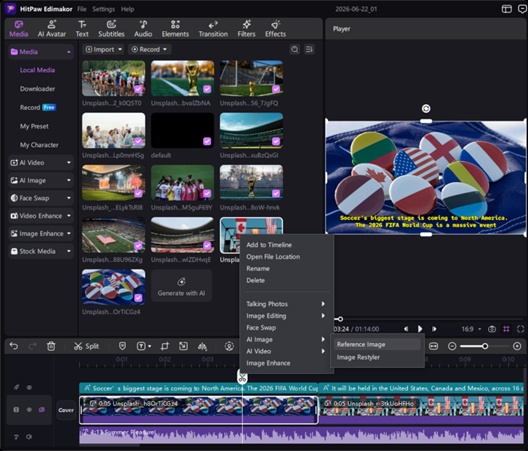528x451 pixels.
Task: Click the rotate handle above preview image
Action: (x=426, y=108)
